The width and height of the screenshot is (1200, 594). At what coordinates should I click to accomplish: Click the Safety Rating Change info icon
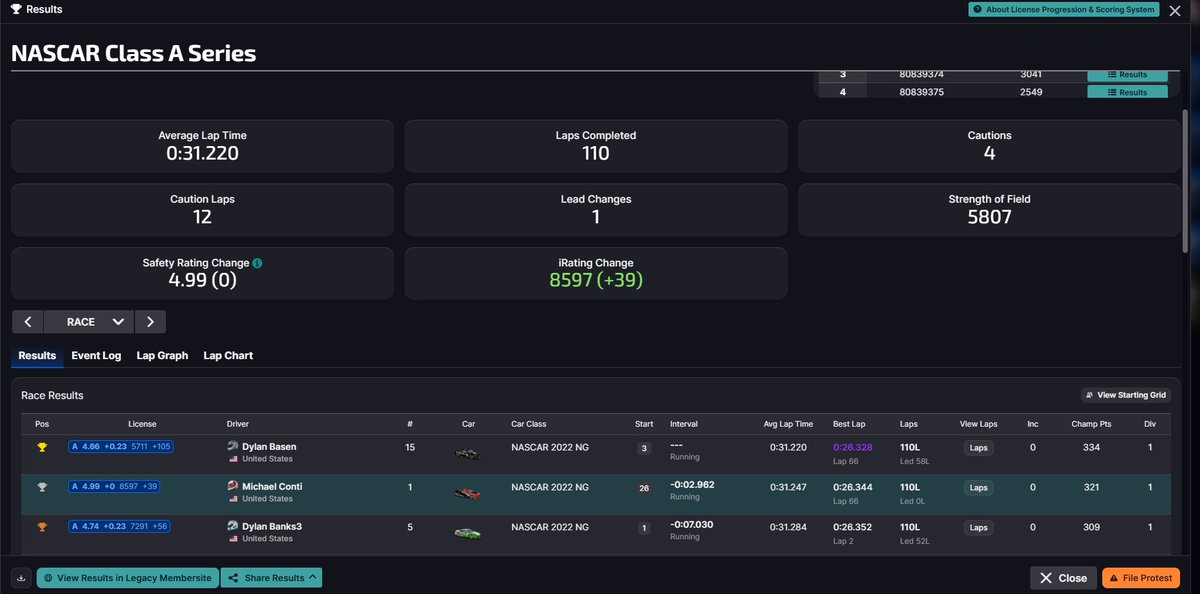[257, 263]
